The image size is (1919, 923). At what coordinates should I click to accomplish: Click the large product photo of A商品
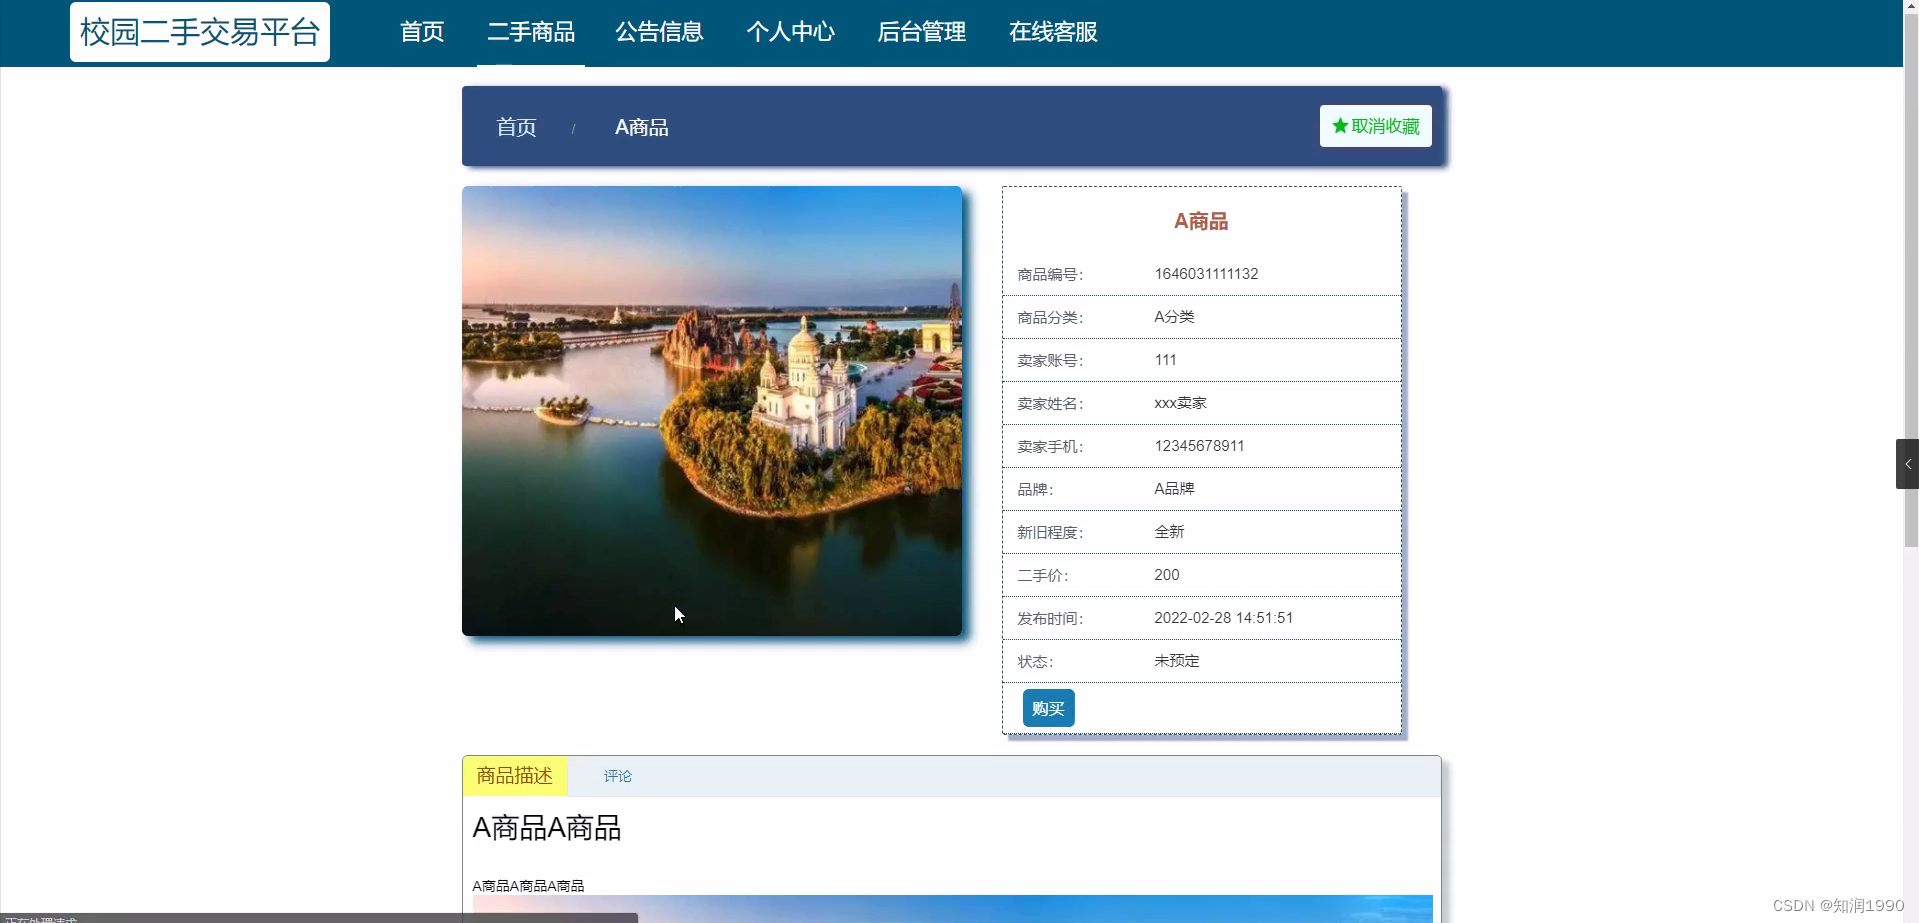[x=711, y=410]
